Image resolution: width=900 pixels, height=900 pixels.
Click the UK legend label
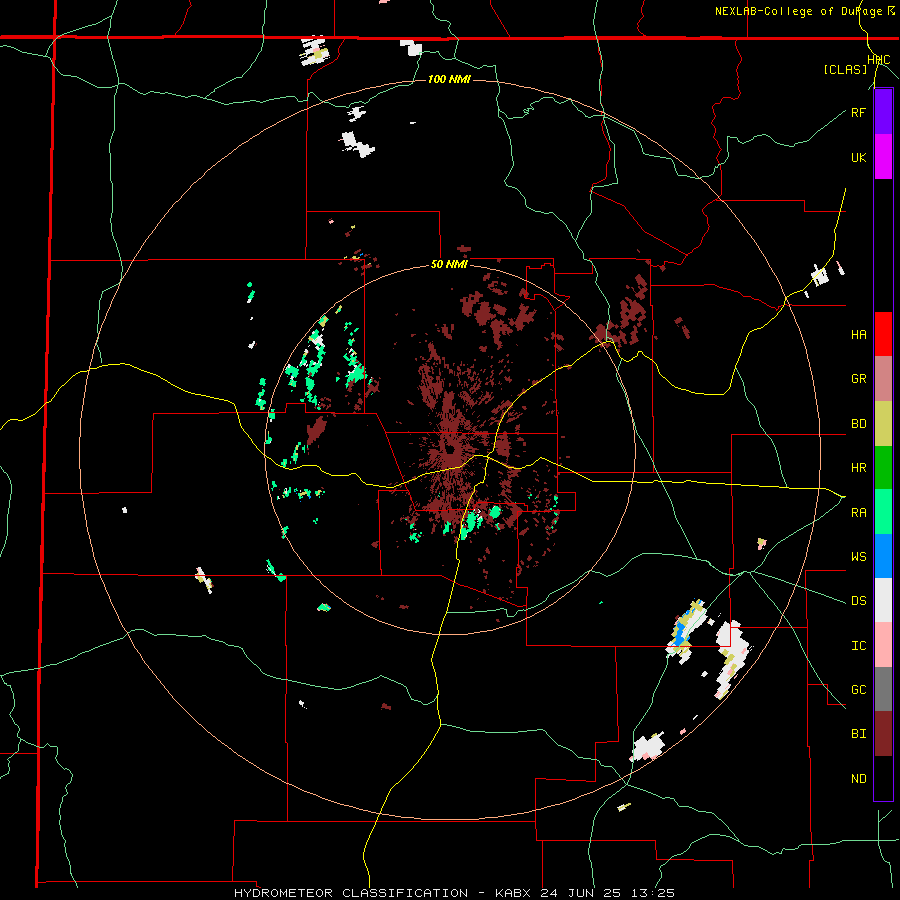(859, 157)
